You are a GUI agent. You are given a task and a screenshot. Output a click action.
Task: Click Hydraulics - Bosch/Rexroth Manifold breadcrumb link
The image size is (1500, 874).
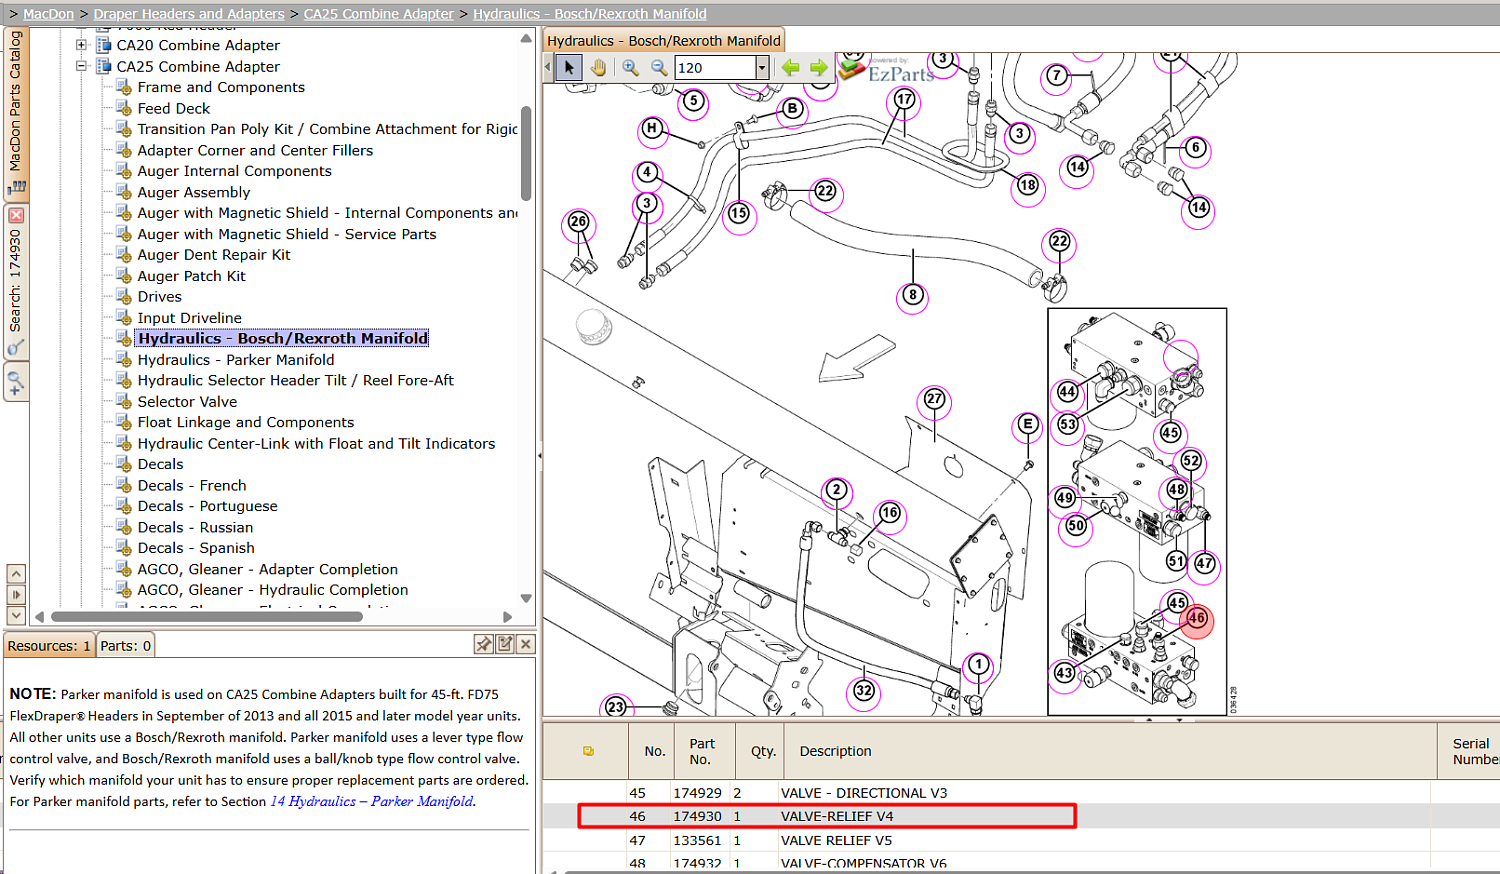[x=590, y=14]
